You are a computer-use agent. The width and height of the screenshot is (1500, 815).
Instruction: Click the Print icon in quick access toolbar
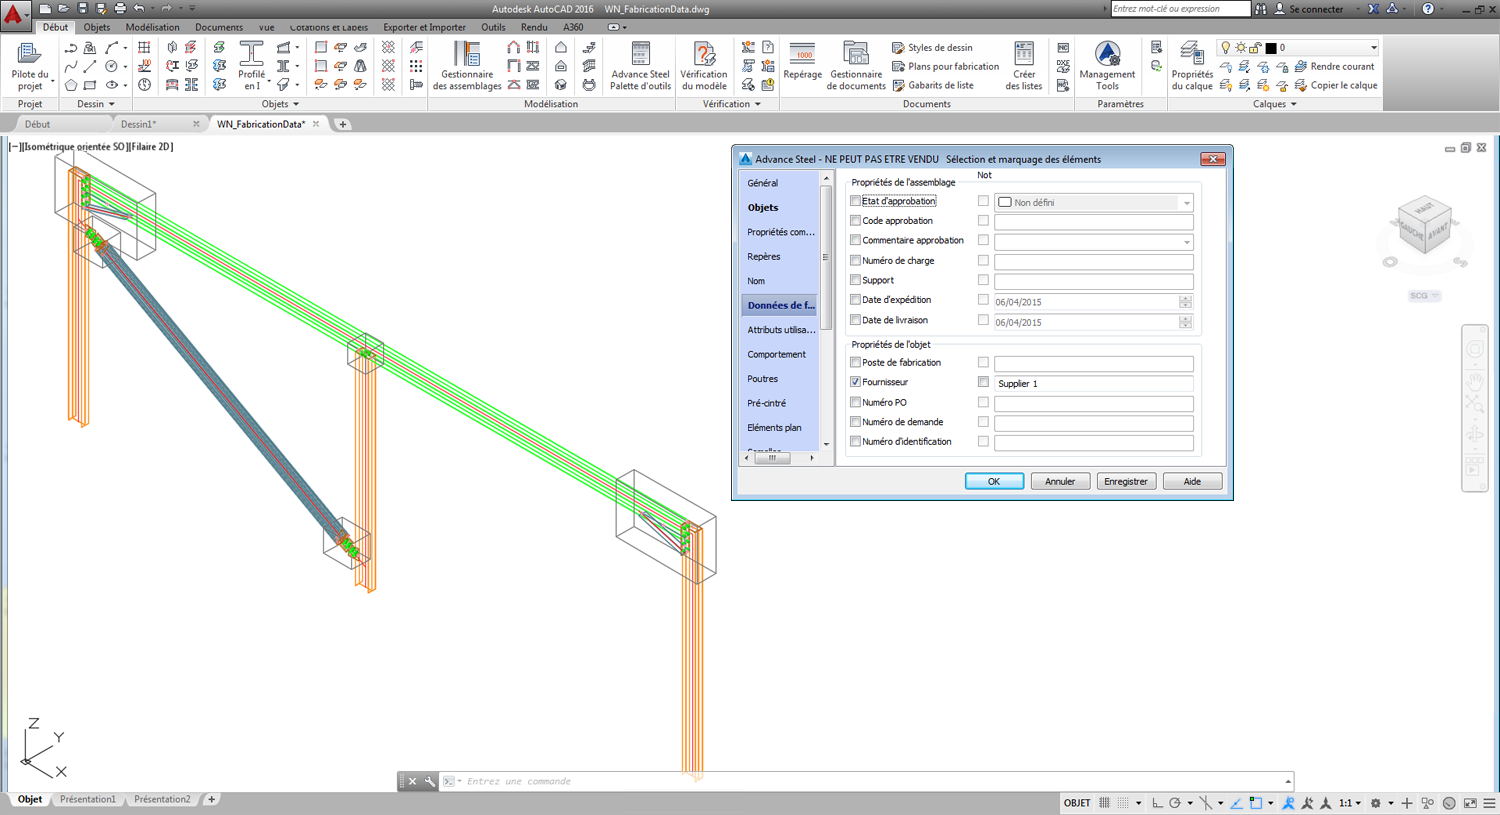120,9
